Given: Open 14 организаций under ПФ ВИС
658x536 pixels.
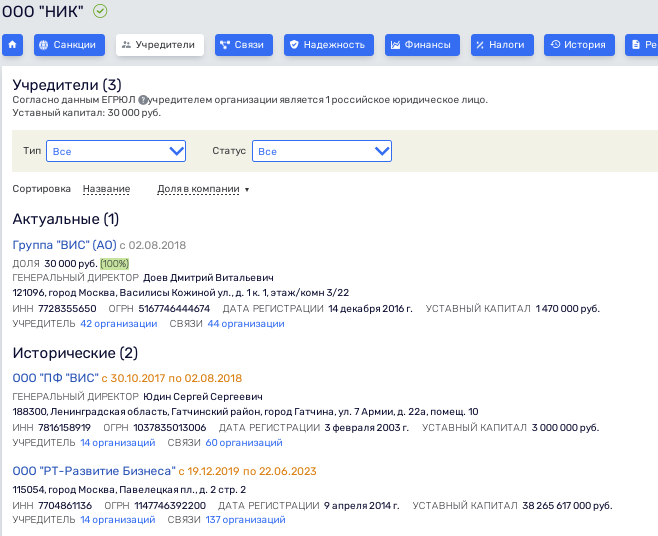Looking at the screenshot, I should click(118, 442).
